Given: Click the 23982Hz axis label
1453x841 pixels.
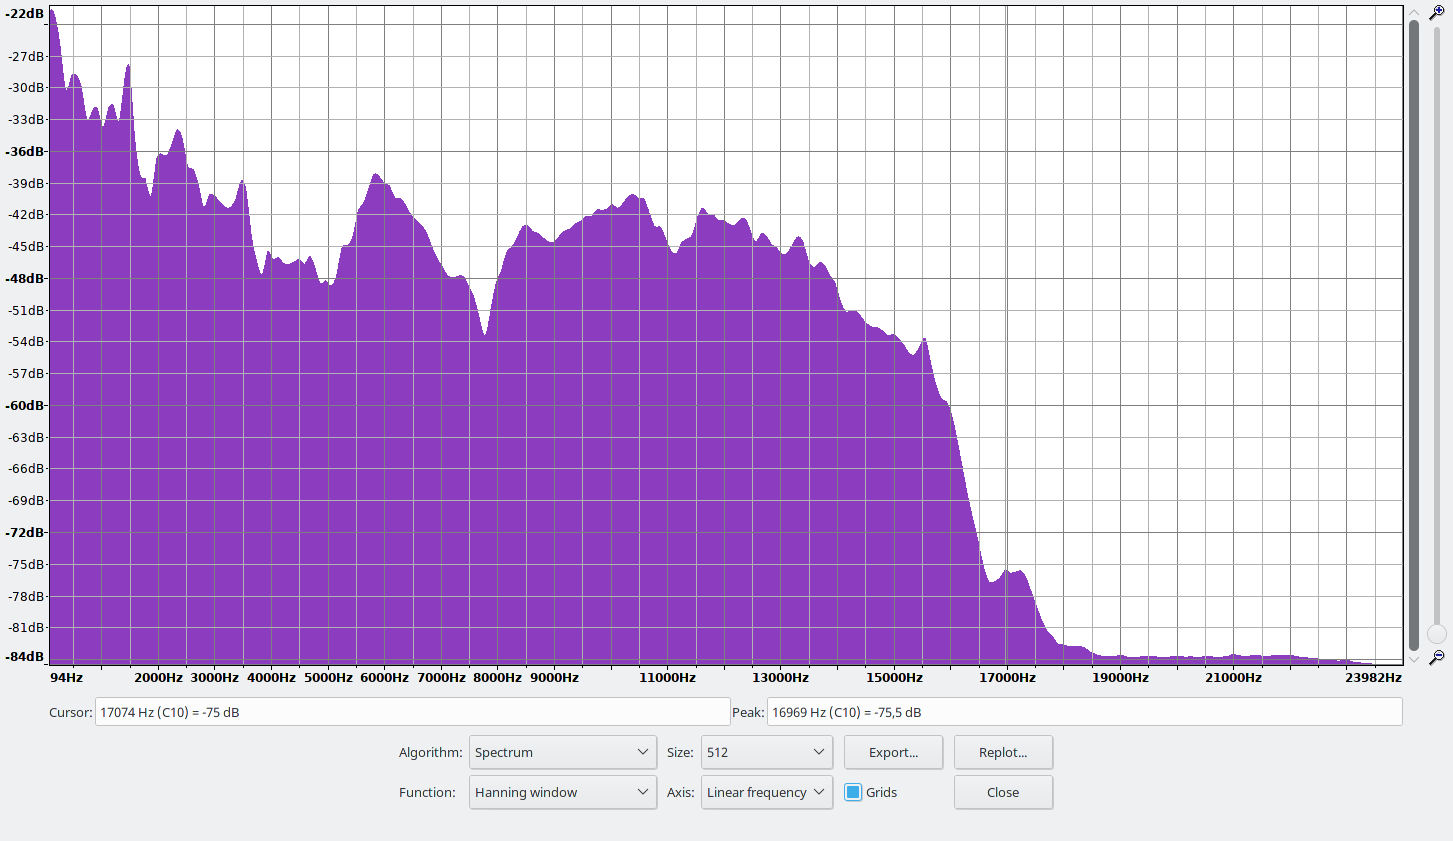Looking at the screenshot, I should (x=1373, y=677).
